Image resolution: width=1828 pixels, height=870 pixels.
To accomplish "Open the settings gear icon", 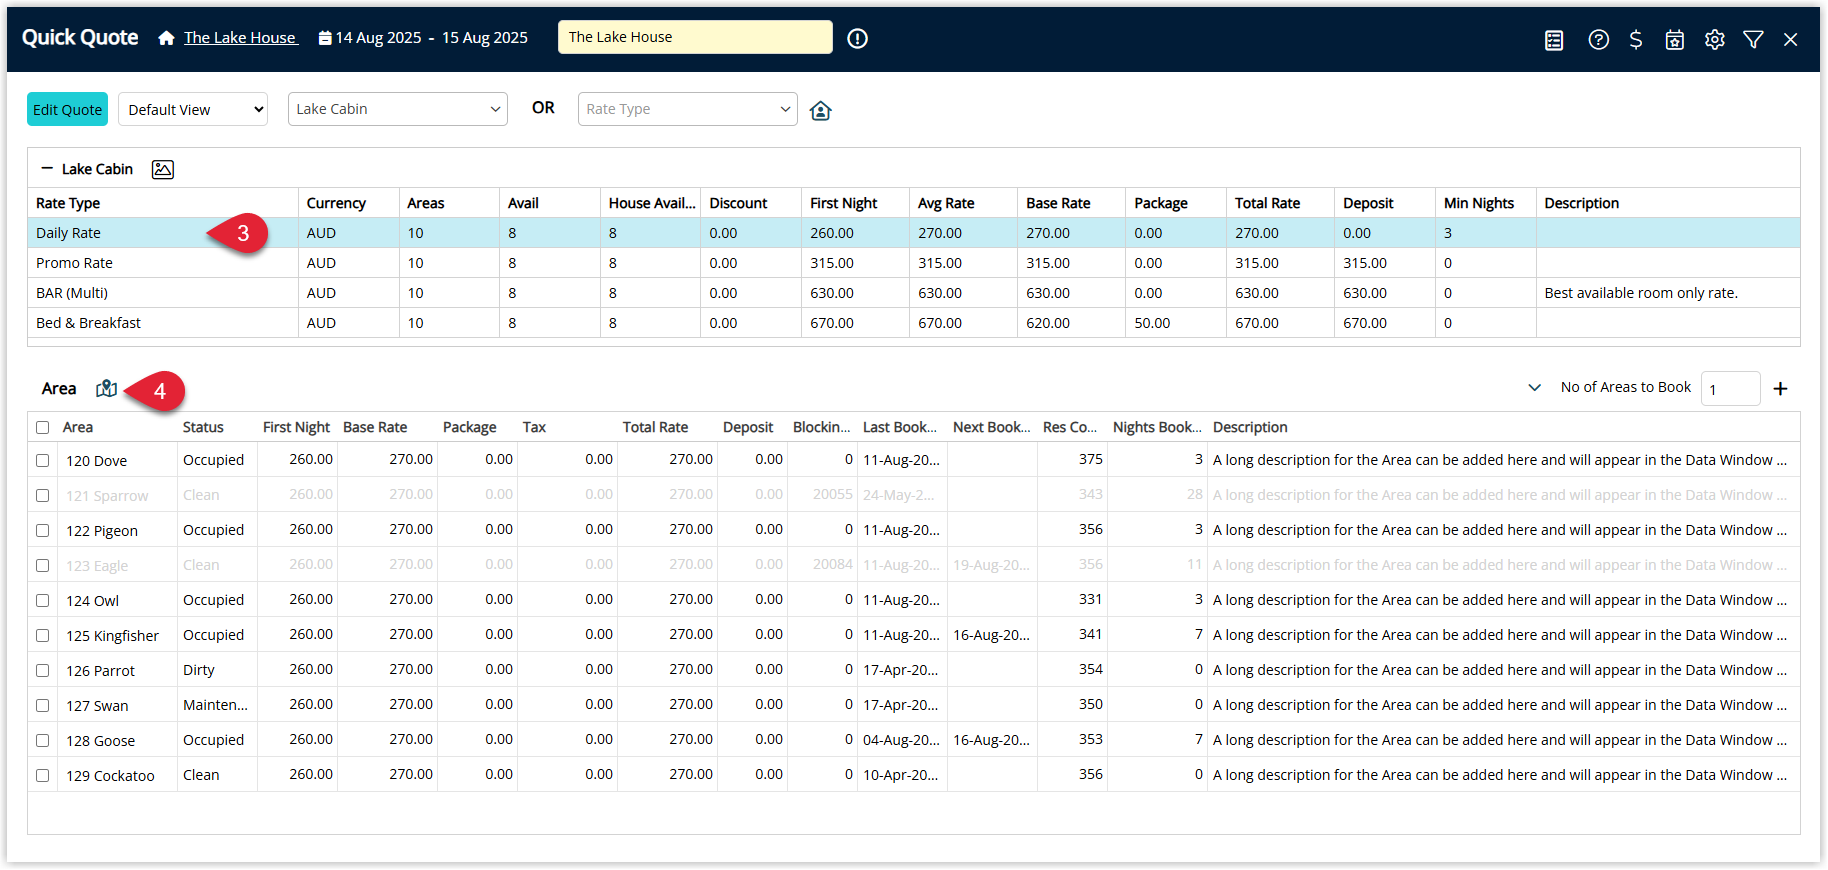I will click(1715, 40).
